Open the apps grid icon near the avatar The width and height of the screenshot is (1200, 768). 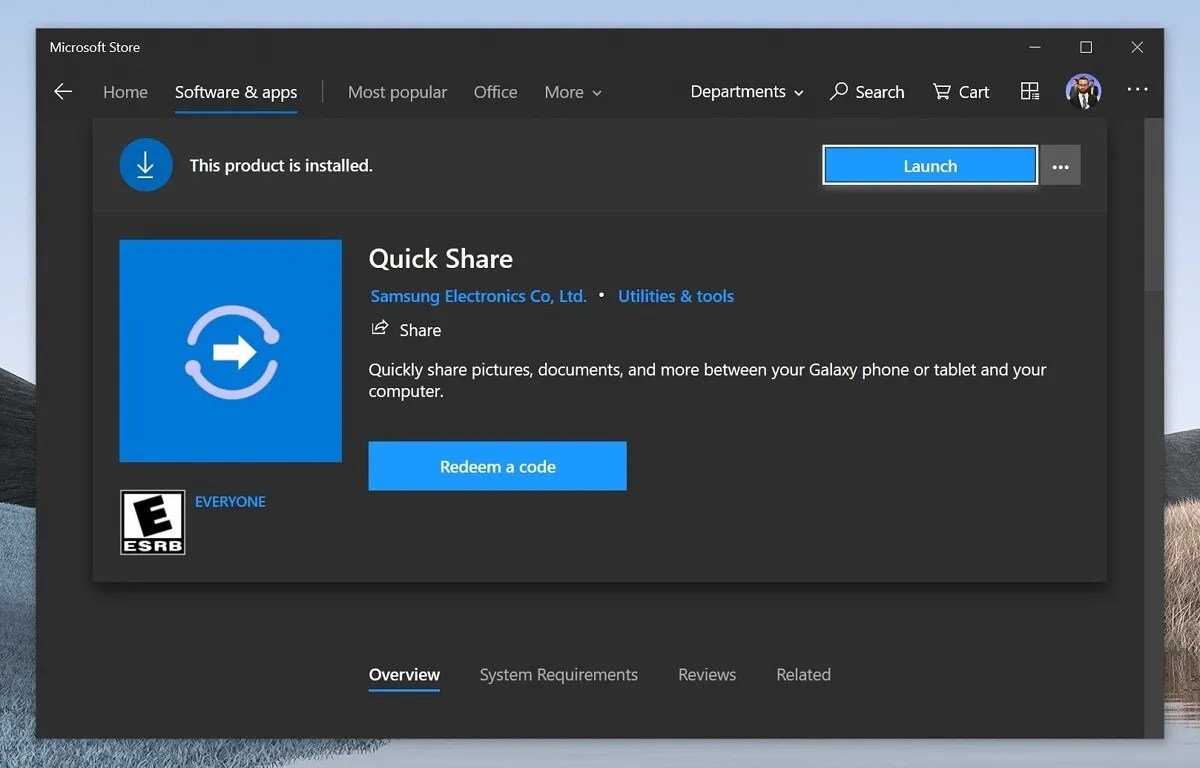[1029, 91]
